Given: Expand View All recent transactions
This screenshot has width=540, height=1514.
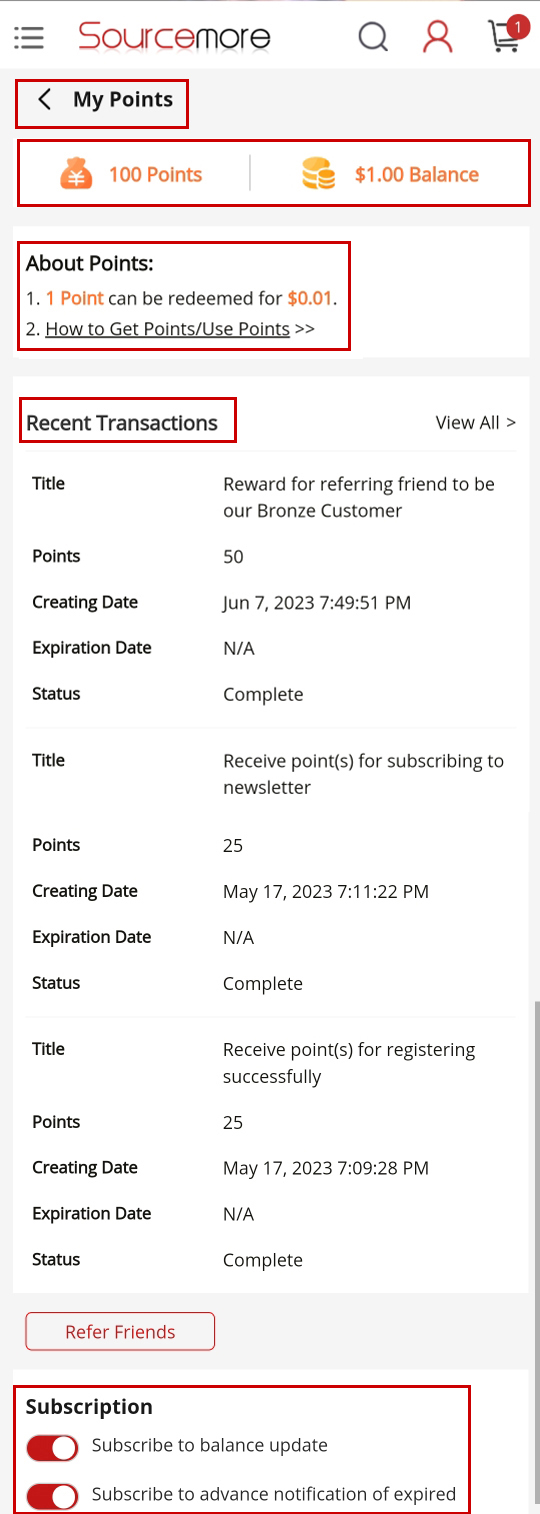Looking at the screenshot, I should click(476, 423).
